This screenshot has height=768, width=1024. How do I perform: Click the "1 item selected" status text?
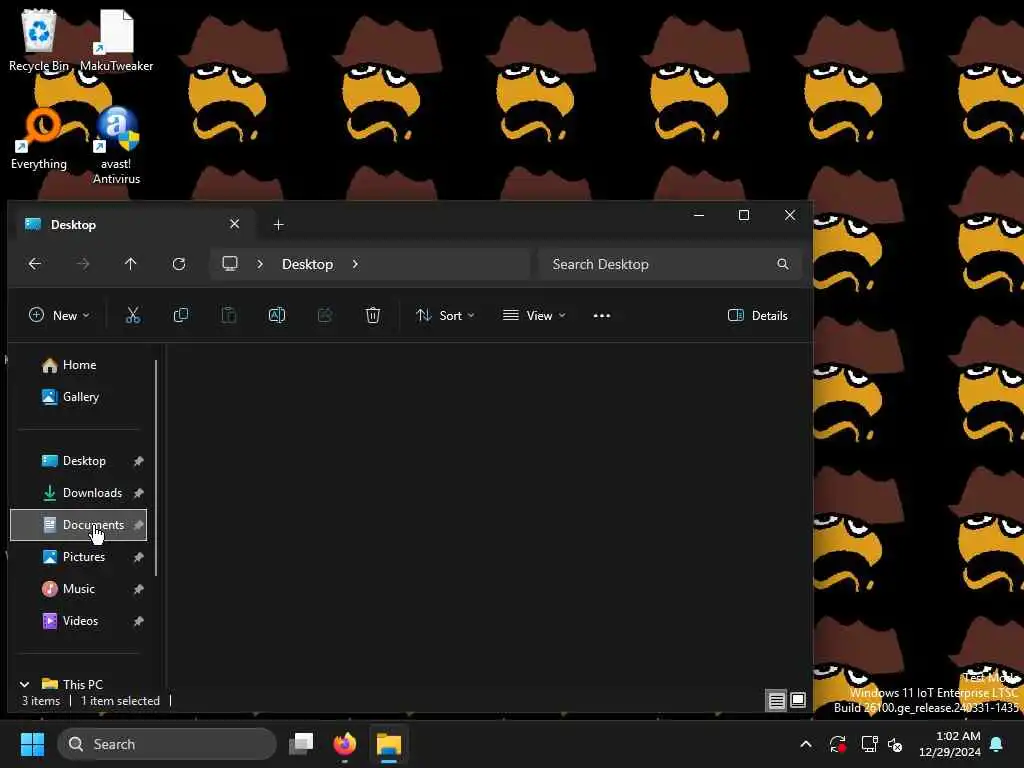click(120, 701)
